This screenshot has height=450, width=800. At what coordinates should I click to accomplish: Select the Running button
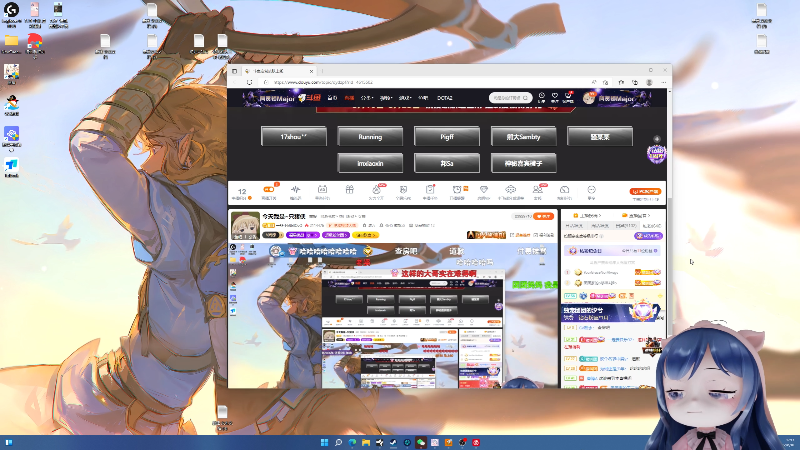pyautogui.click(x=370, y=137)
